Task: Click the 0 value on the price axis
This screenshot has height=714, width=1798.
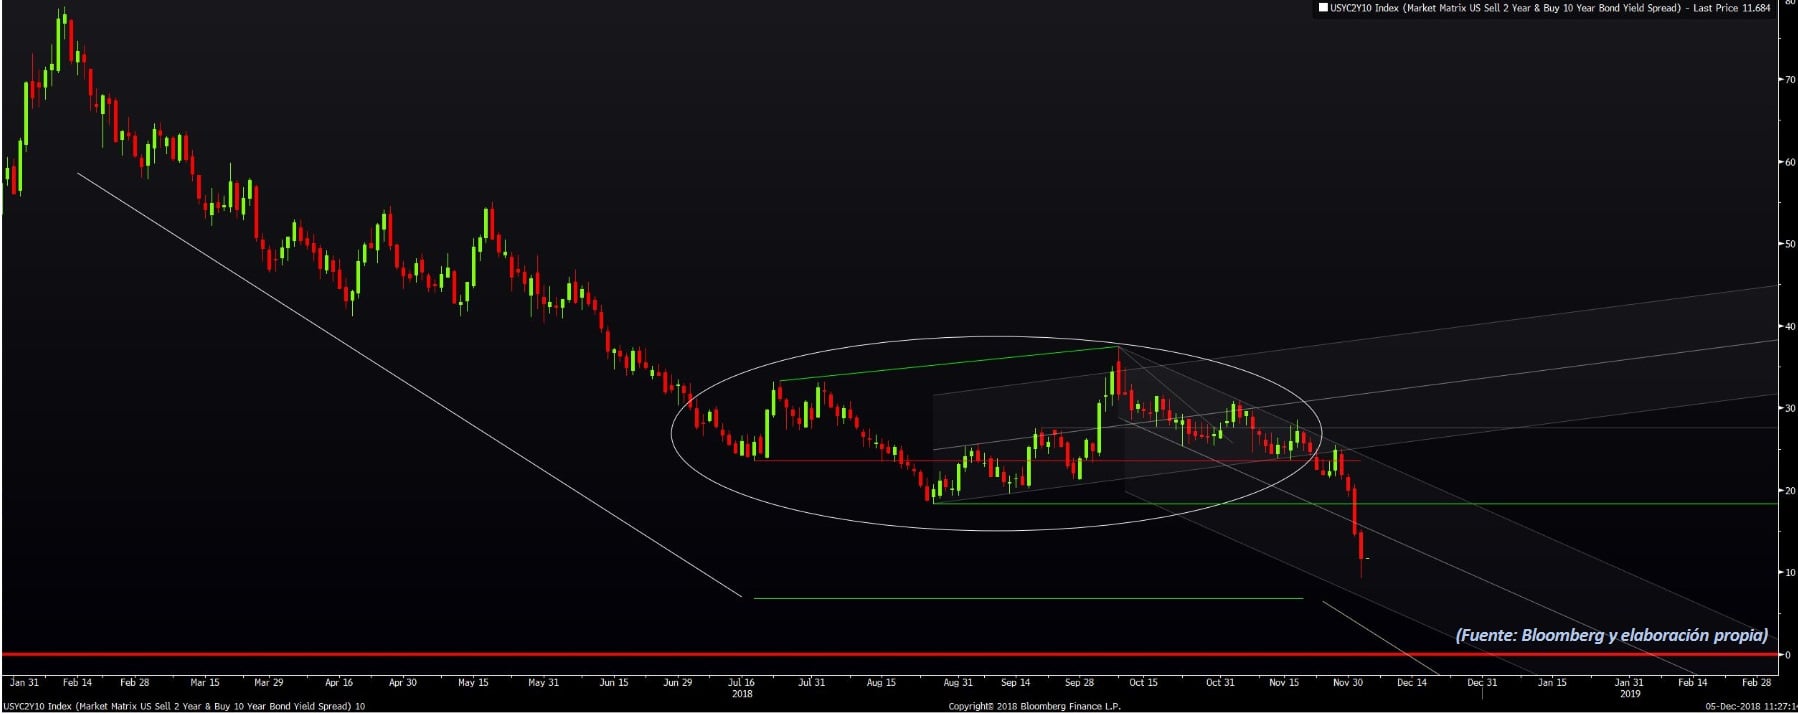Action: coord(1788,655)
